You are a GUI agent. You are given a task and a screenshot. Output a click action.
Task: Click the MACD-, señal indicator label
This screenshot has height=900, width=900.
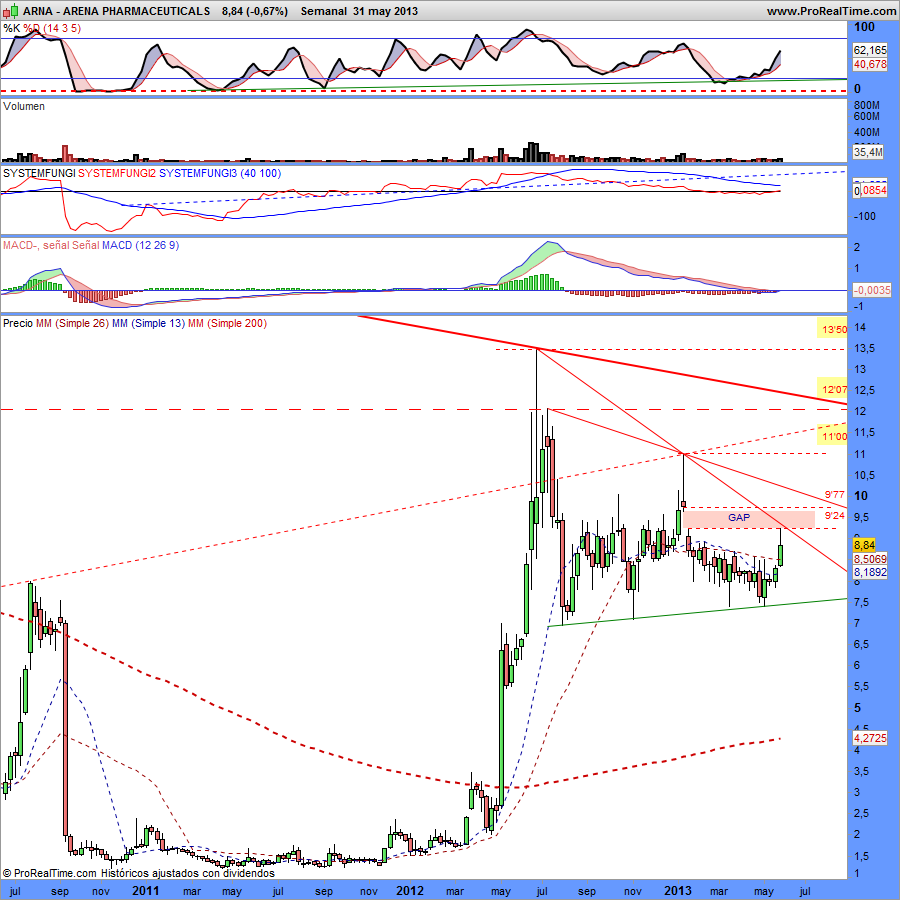[x=36, y=245]
